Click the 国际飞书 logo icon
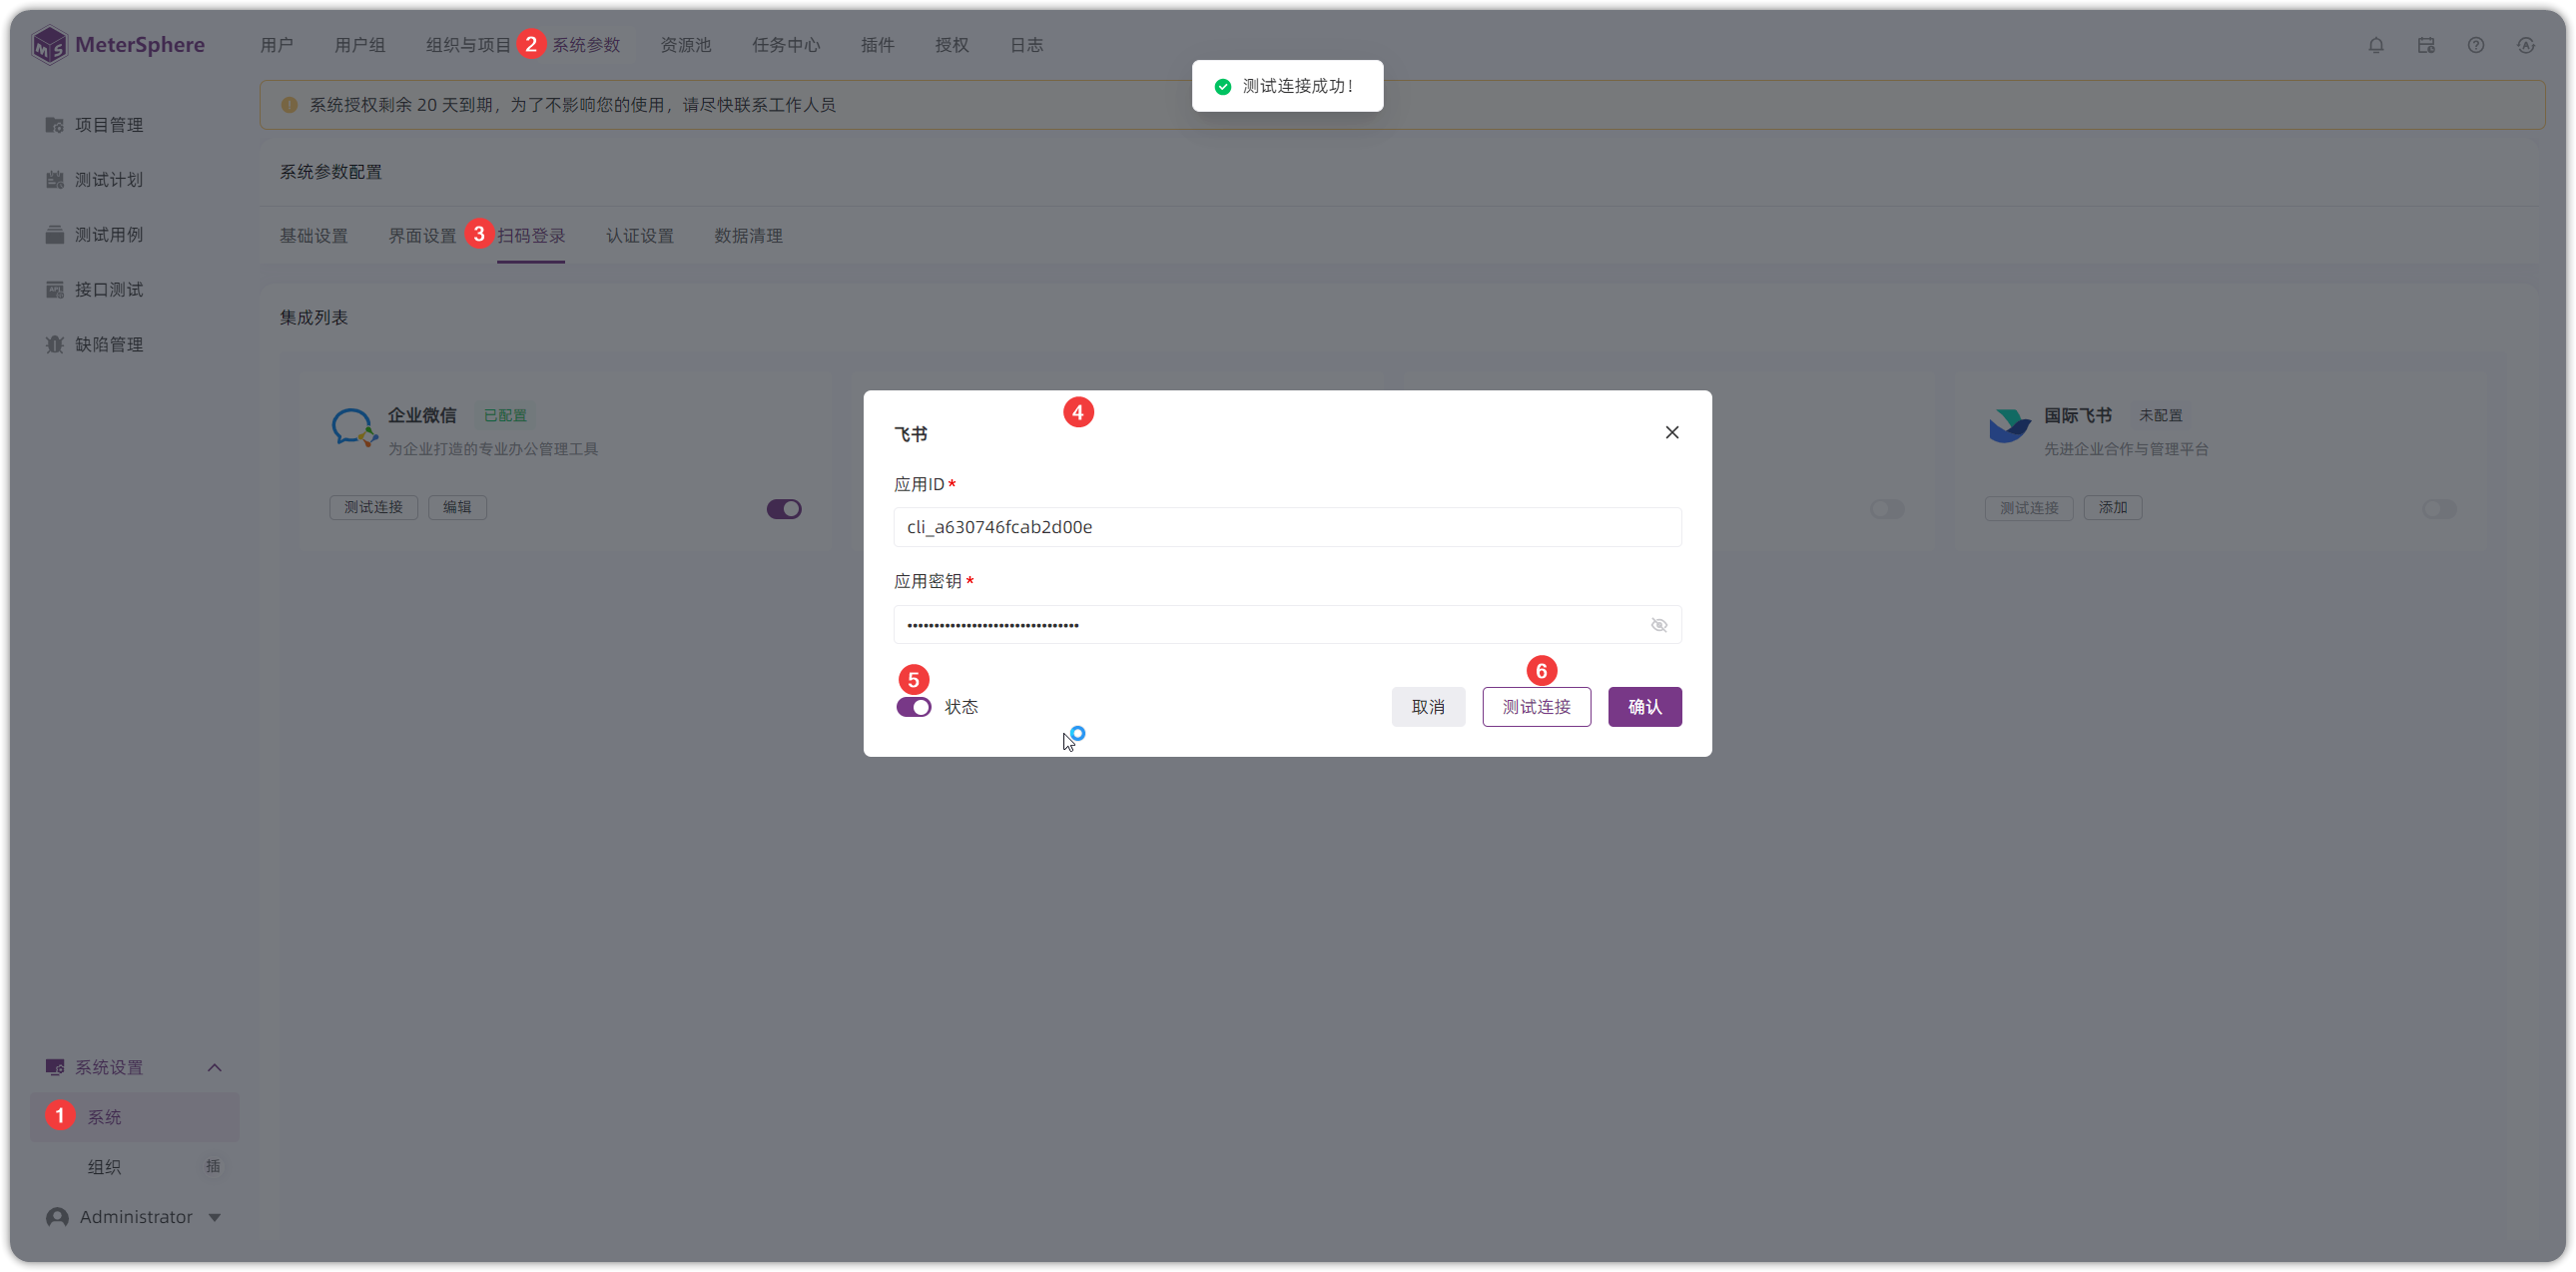This screenshot has width=2576, height=1272. coord(2009,427)
